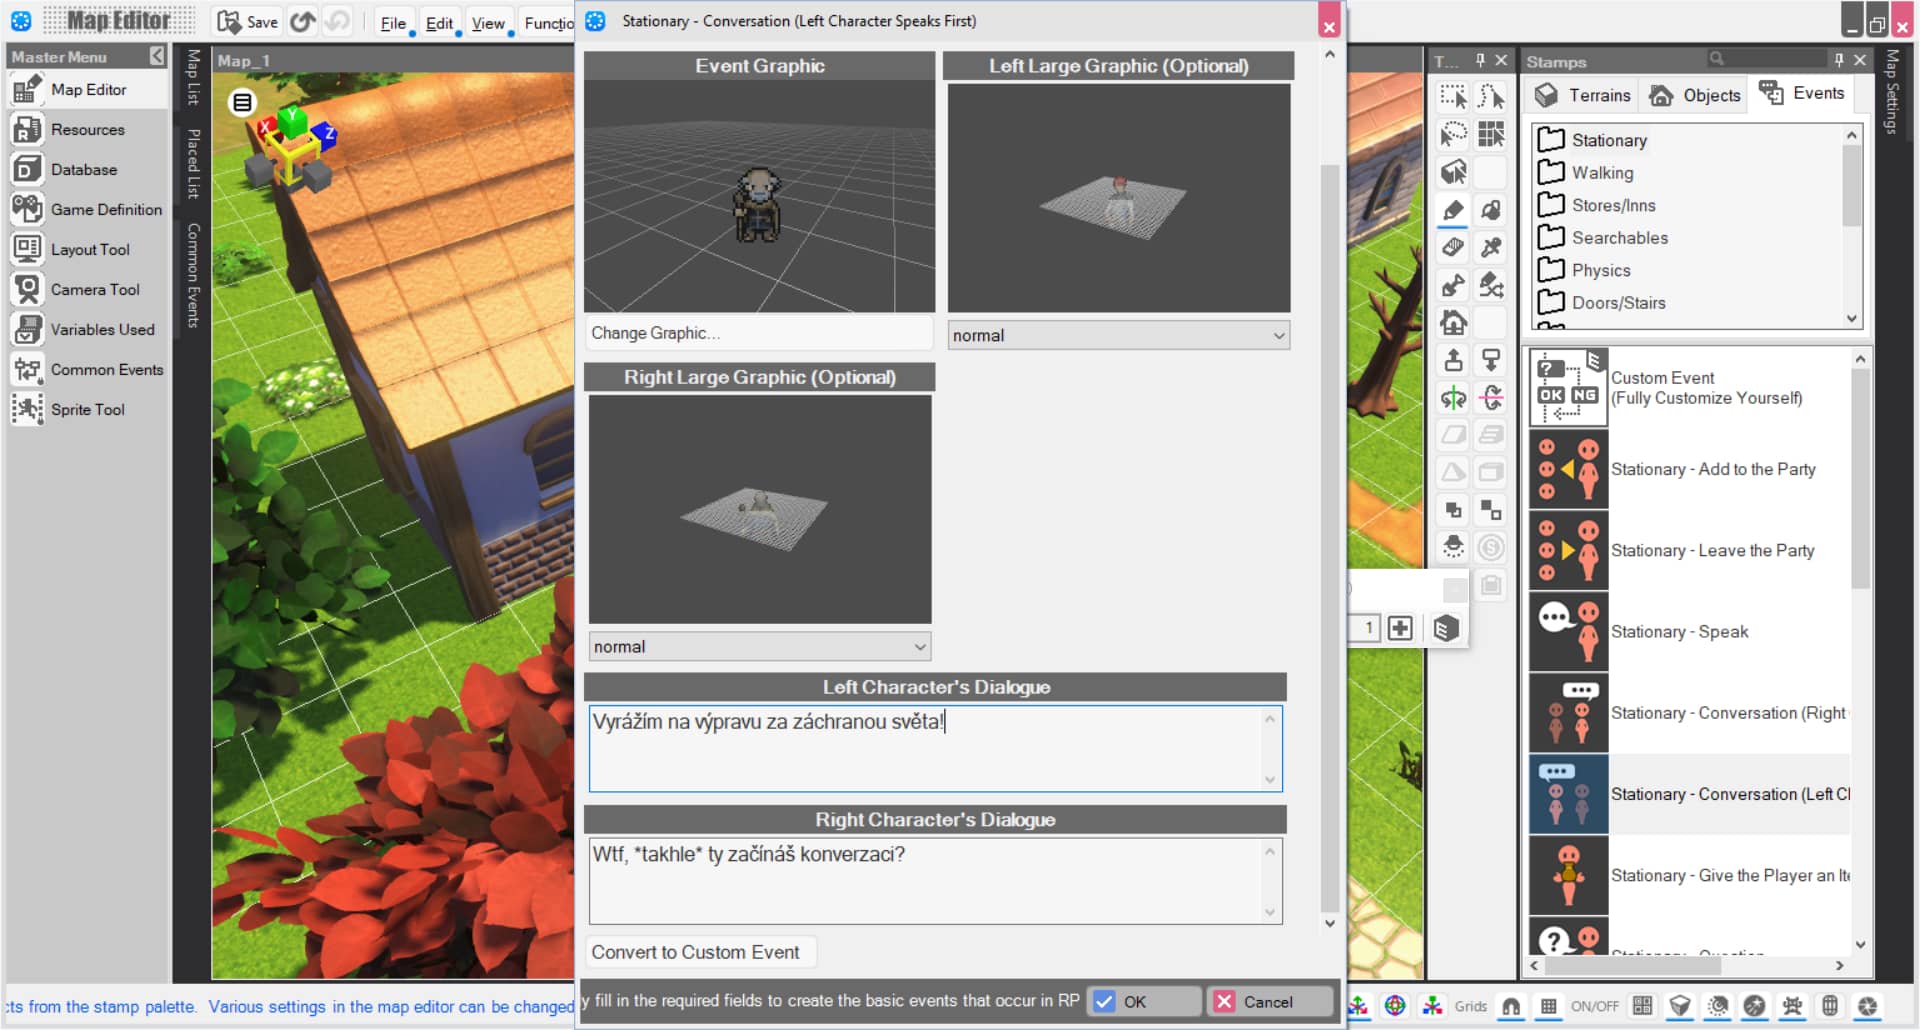
Task: Toggle the 3D terrain cube display
Action: (1680, 1006)
